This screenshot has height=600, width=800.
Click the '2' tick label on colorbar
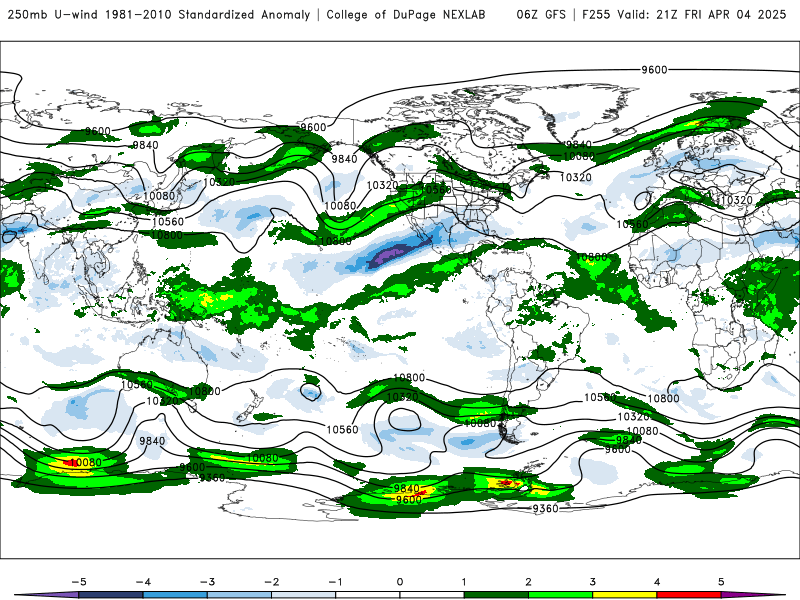pos(528,582)
